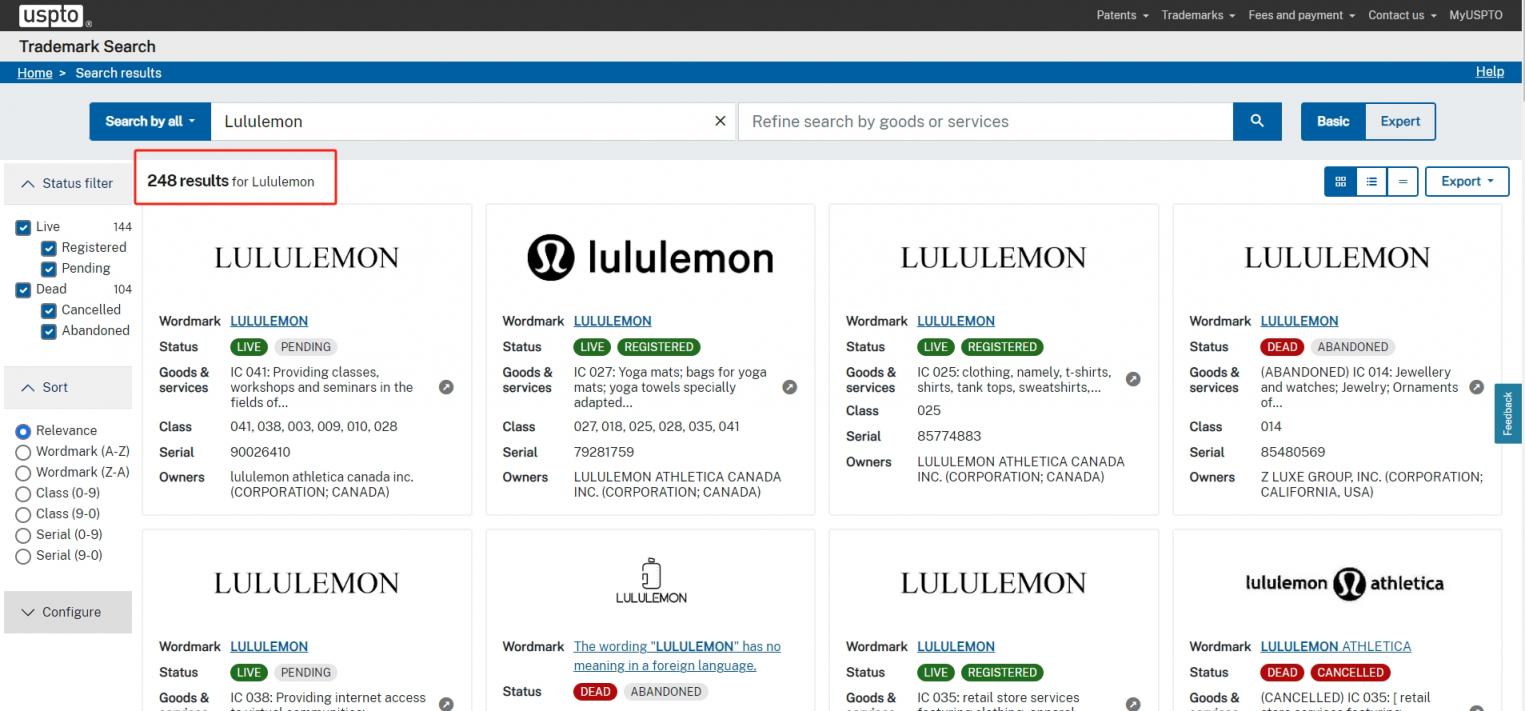This screenshot has height=711, width=1525.
Task: Click the USPTO logo
Action: [54, 15]
